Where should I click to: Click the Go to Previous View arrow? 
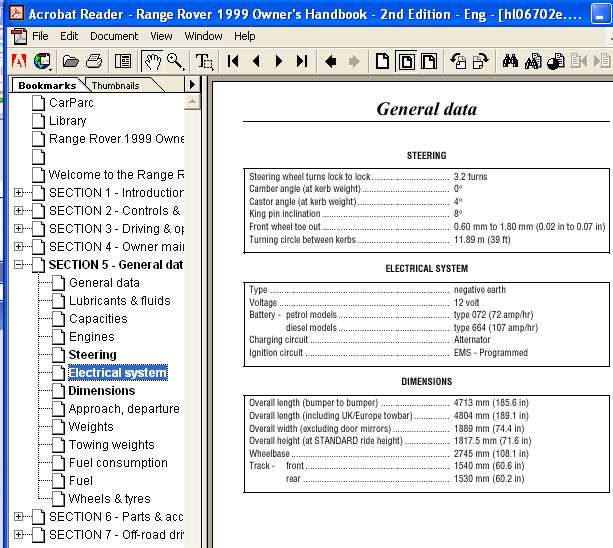(x=331, y=61)
